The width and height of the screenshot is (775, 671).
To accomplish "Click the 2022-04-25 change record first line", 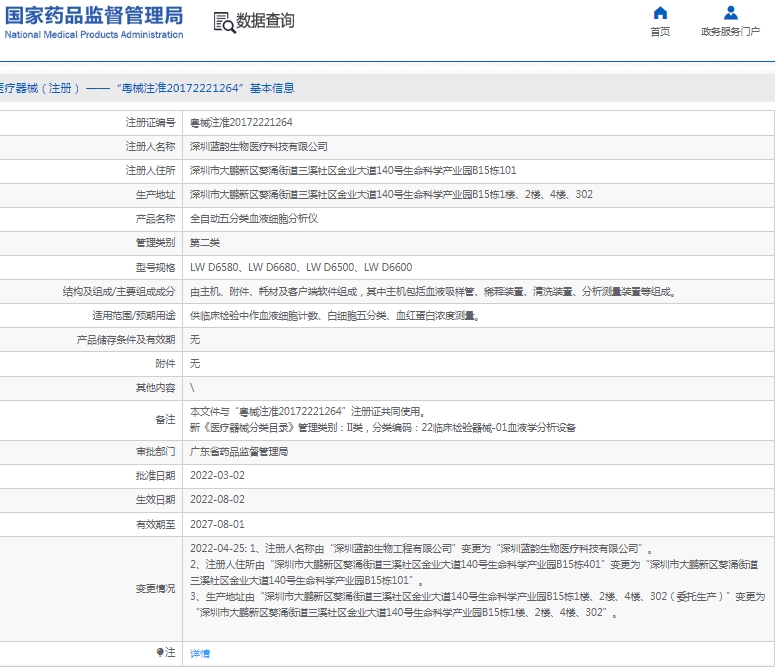I will pyautogui.click(x=422, y=549).
